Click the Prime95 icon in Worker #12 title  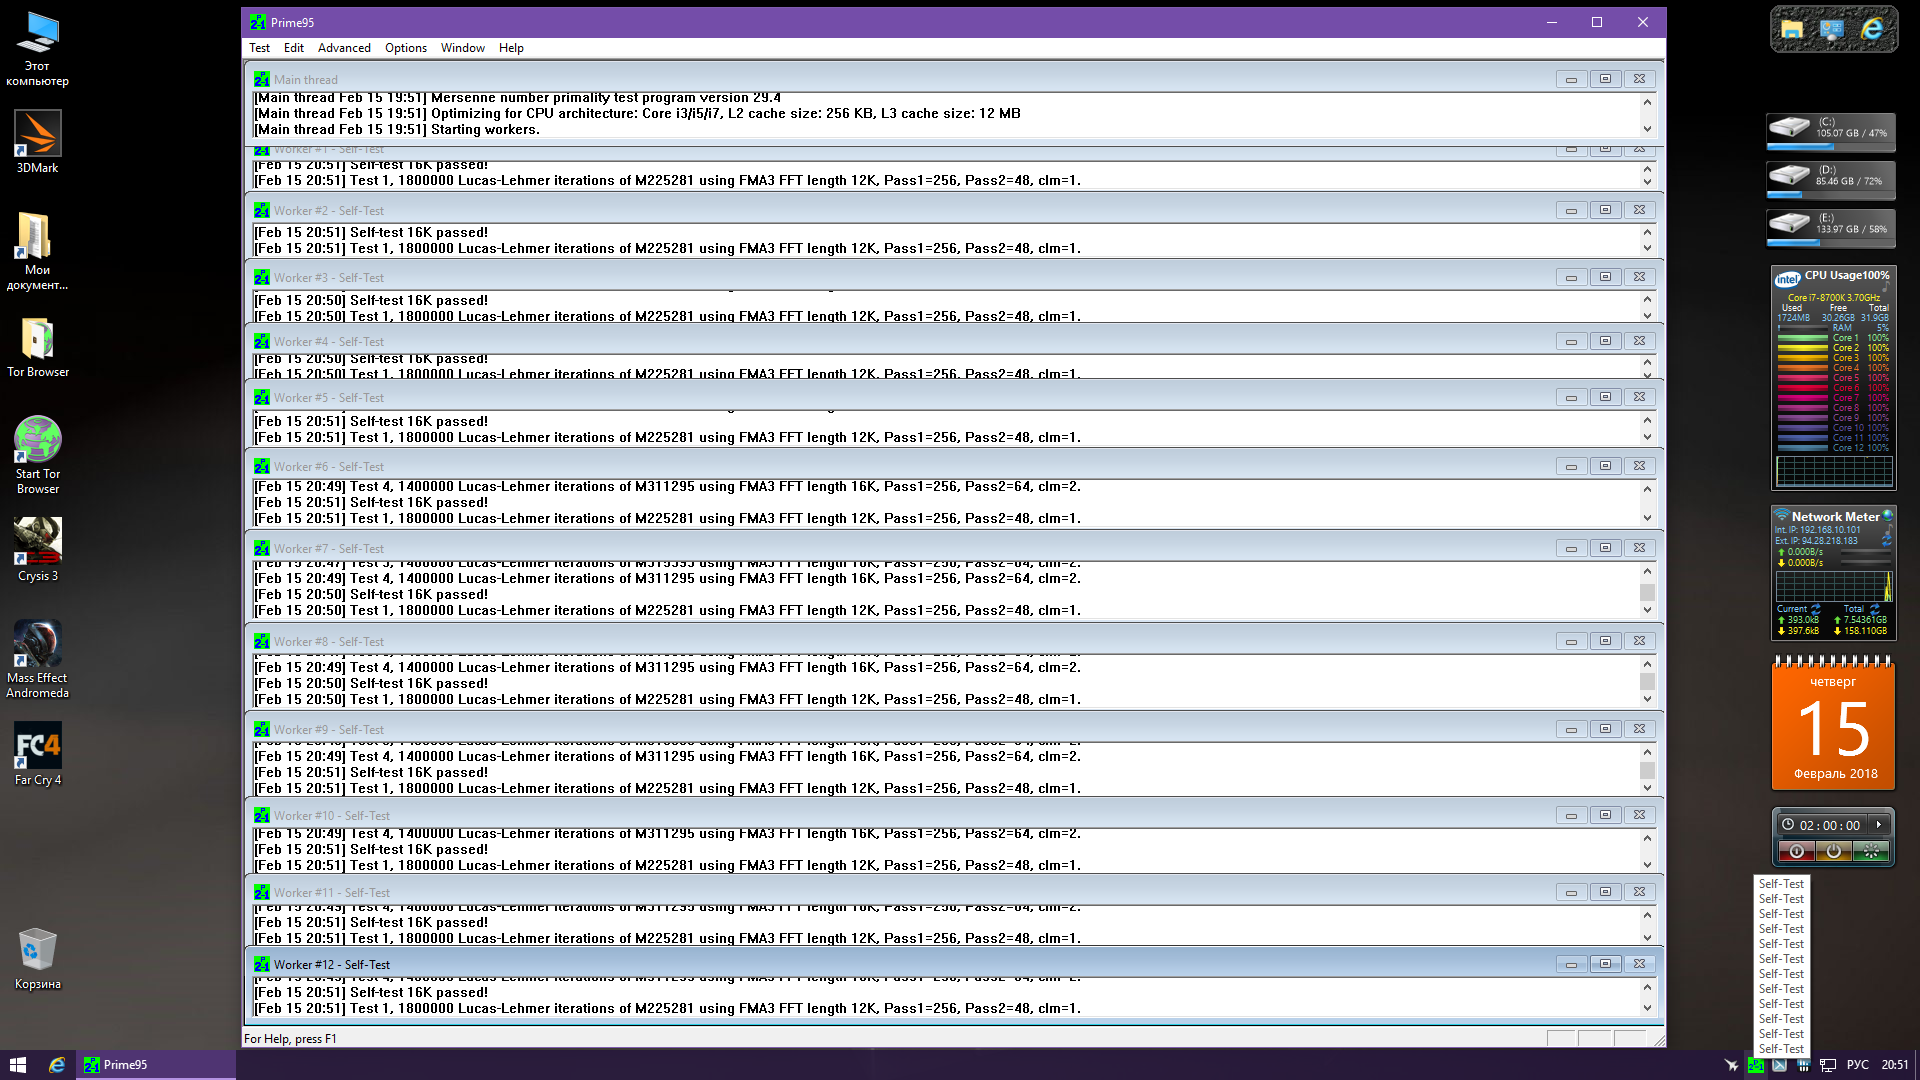(x=261, y=964)
